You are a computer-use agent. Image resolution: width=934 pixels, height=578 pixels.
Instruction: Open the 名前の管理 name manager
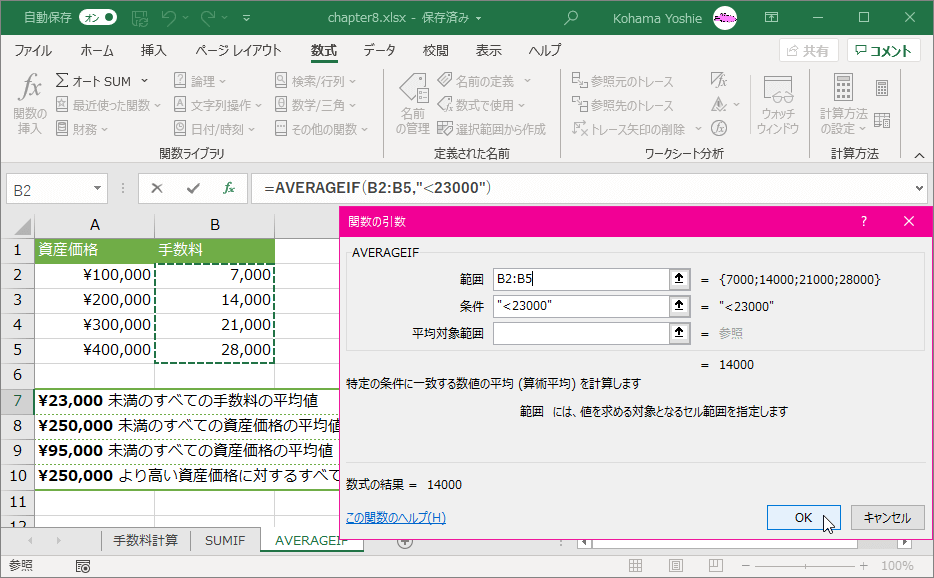(413, 104)
